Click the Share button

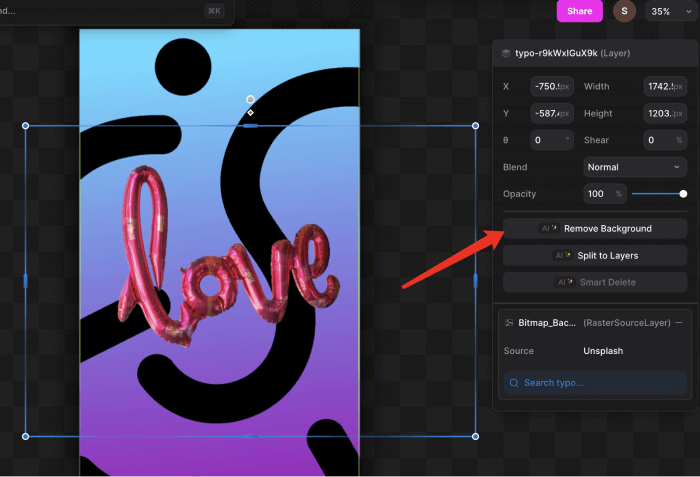point(579,11)
